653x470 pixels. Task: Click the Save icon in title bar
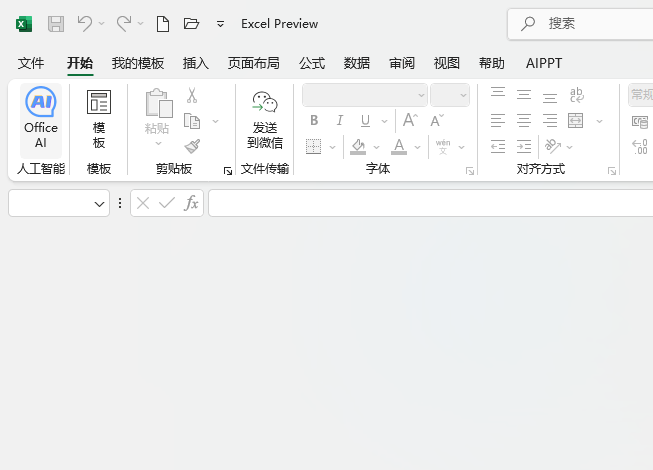(x=56, y=24)
